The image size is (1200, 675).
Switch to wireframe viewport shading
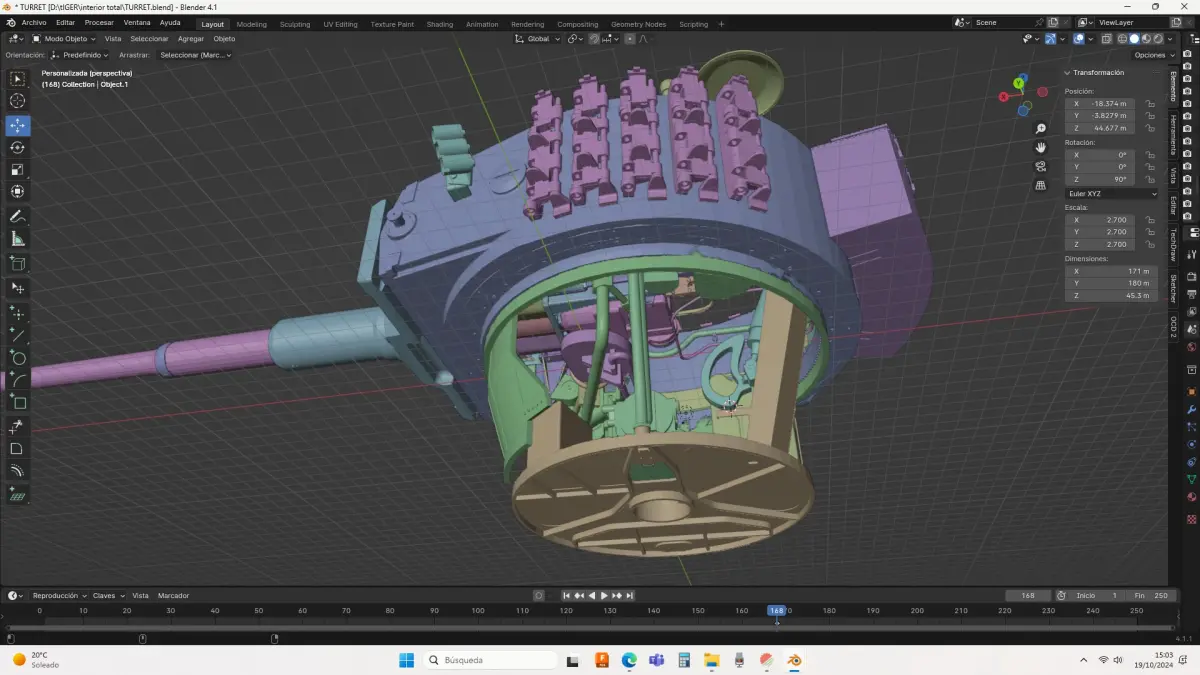pos(1122,39)
